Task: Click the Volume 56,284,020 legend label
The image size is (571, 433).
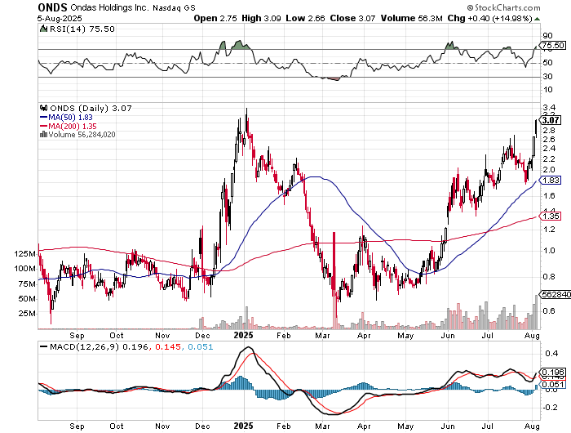Action: (x=82, y=134)
